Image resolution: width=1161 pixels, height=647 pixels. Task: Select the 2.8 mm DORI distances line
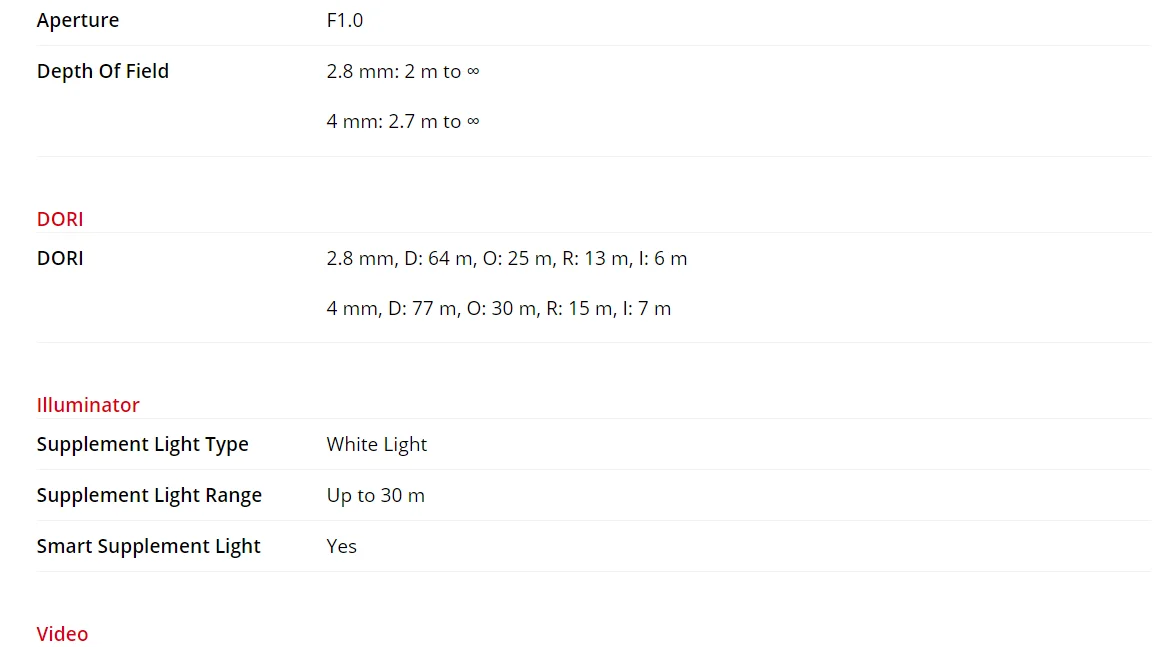coord(506,258)
